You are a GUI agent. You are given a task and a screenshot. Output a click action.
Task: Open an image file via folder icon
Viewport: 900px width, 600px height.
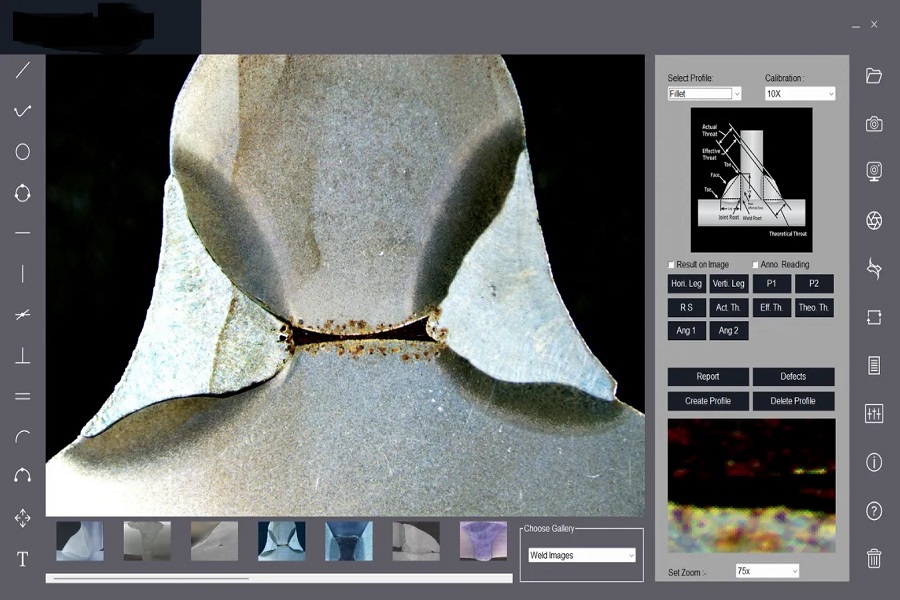[x=874, y=76]
